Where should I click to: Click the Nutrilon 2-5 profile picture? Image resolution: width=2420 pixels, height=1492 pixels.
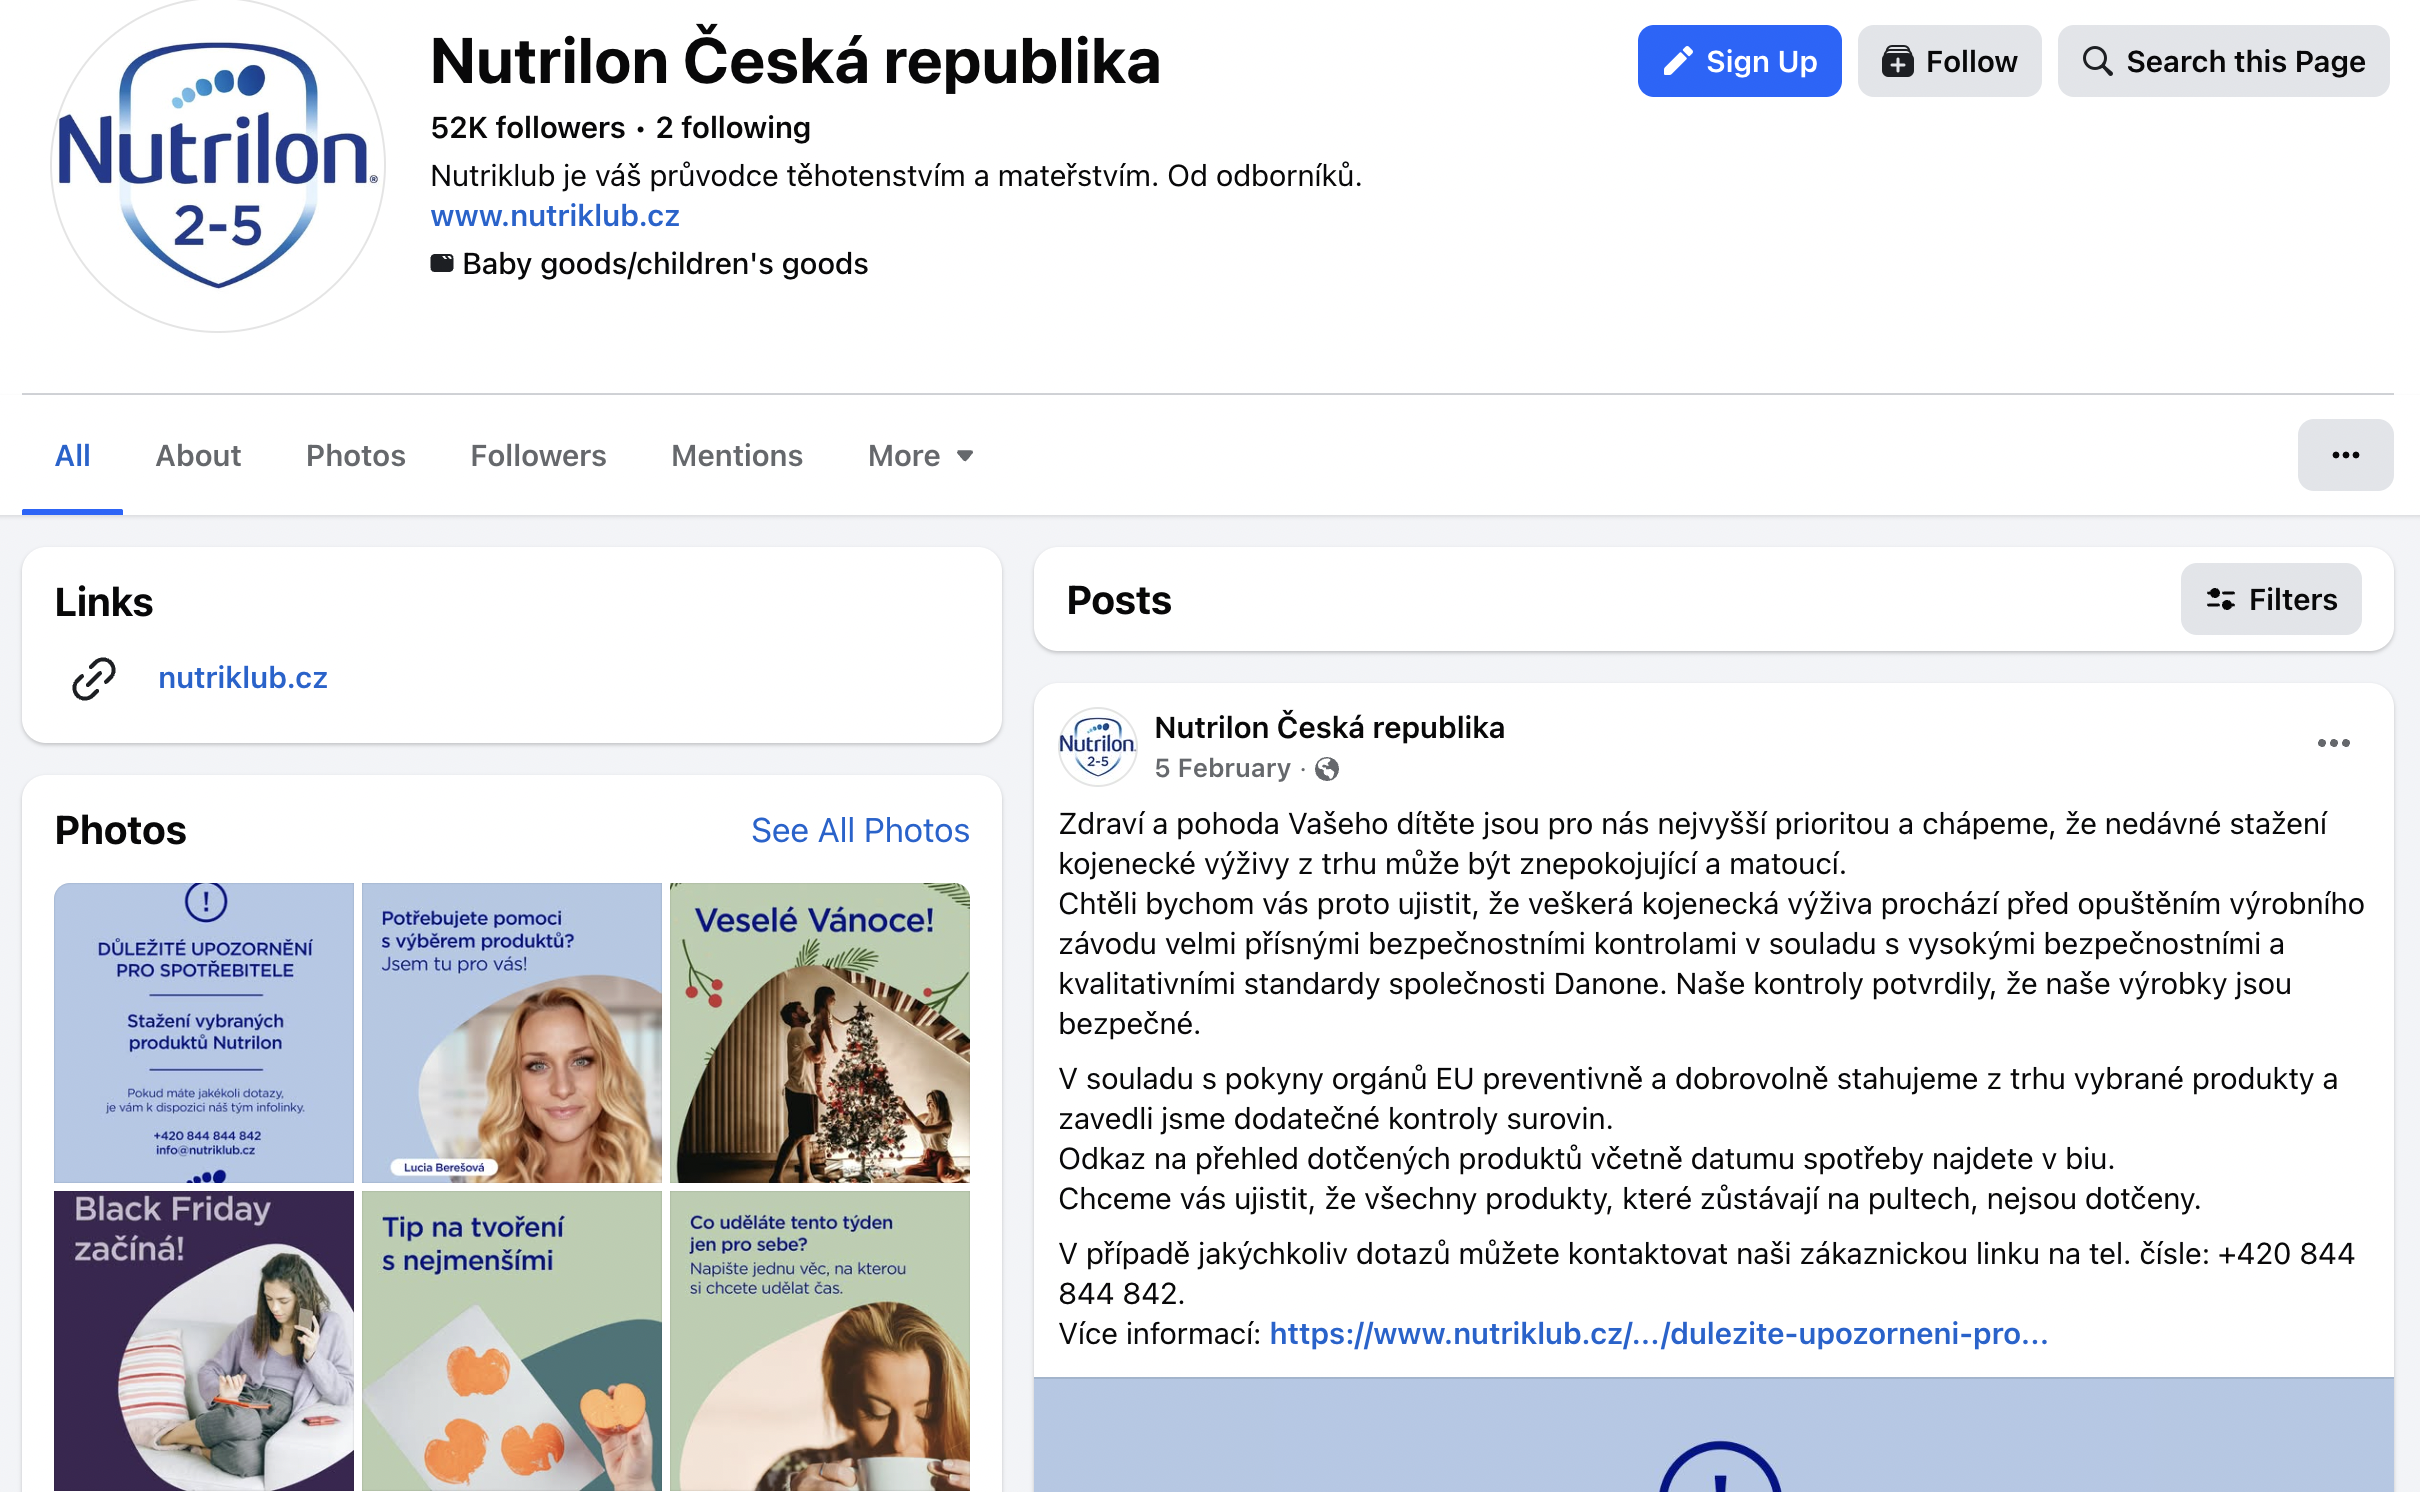(217, 165)
